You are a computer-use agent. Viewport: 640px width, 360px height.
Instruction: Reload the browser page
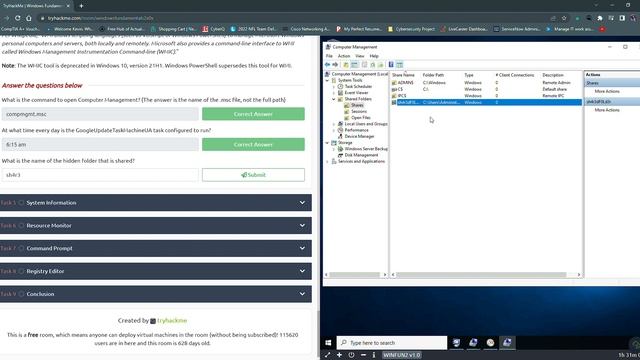coord(18,18)
